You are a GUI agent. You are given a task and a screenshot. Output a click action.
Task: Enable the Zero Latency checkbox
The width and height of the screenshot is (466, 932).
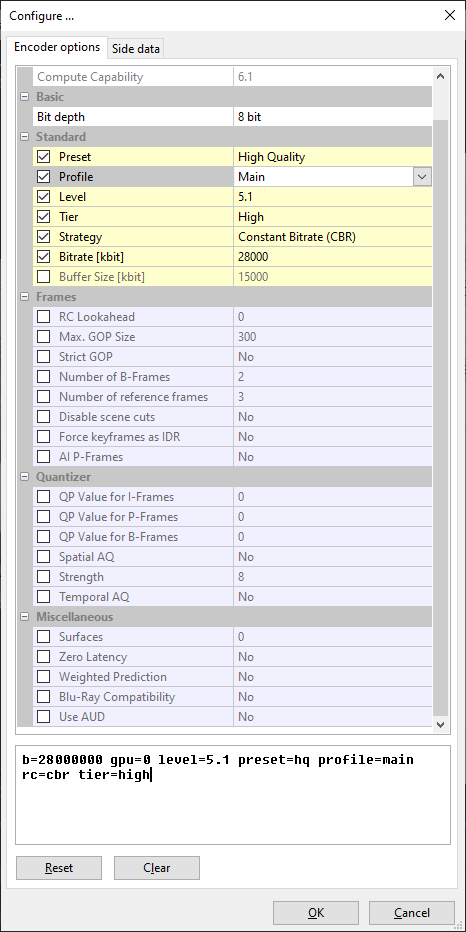[43, 657]
